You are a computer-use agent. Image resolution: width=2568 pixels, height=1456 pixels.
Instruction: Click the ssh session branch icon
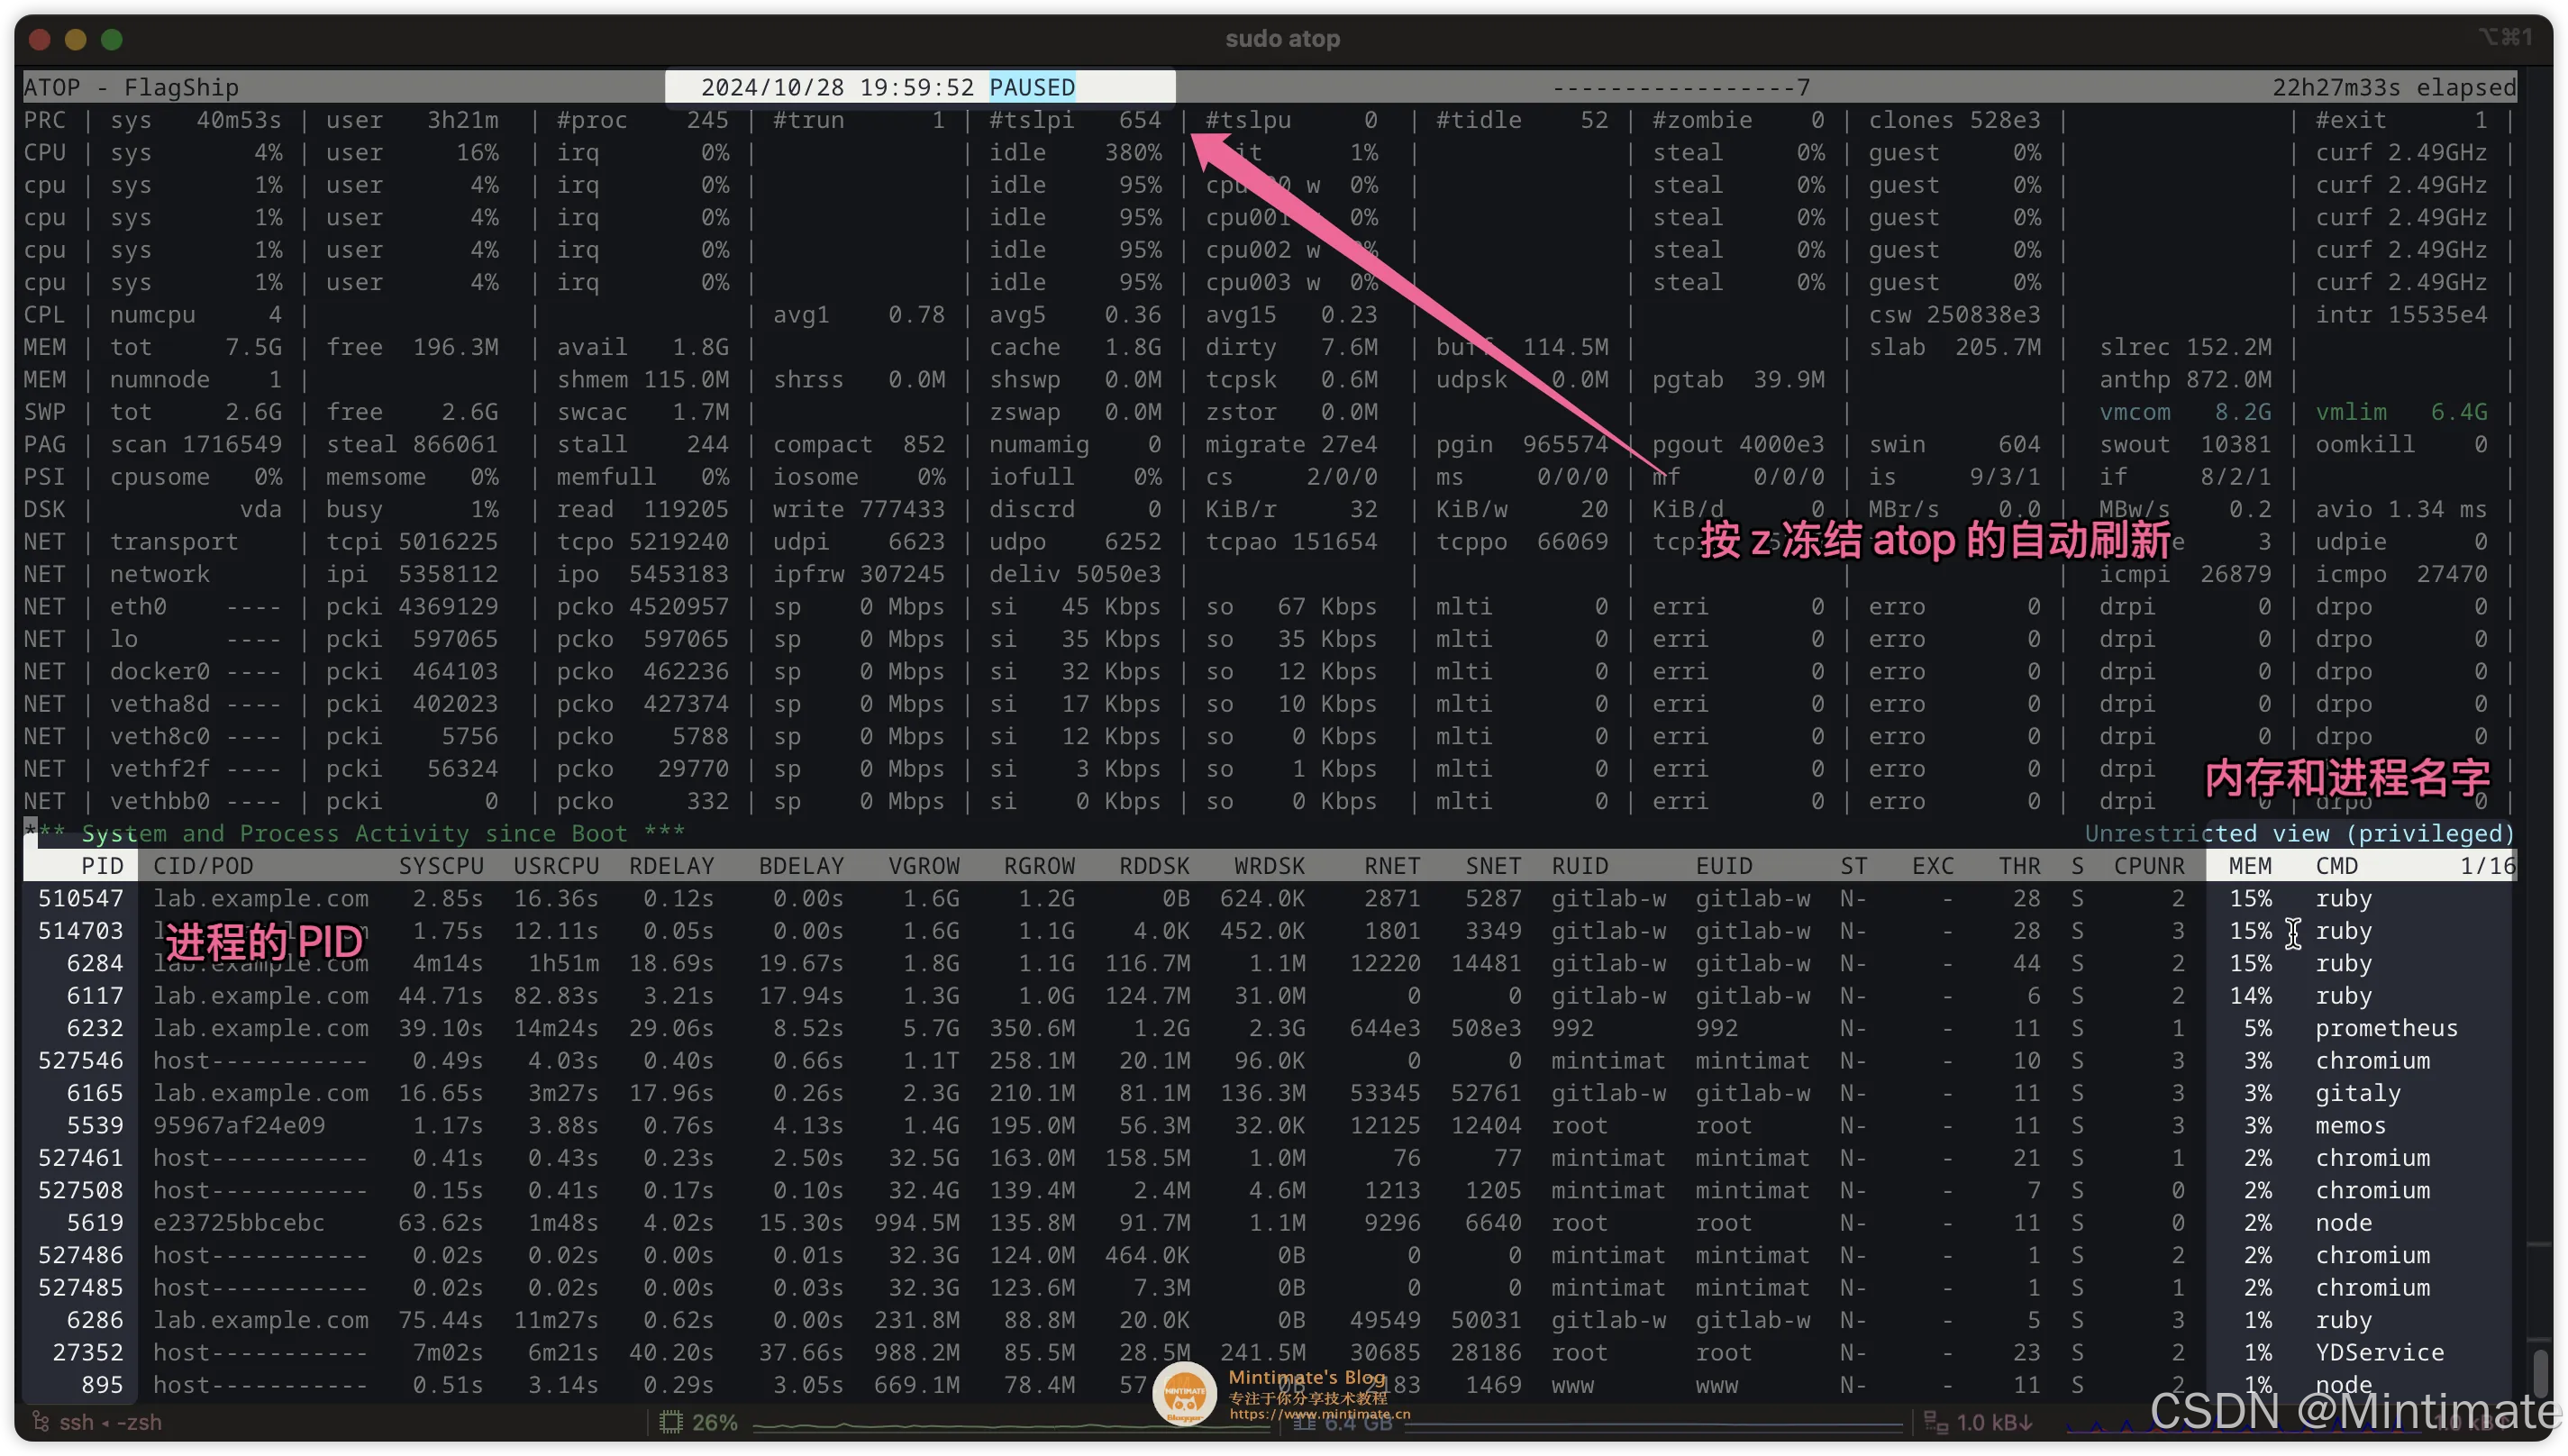[41, 1422]
